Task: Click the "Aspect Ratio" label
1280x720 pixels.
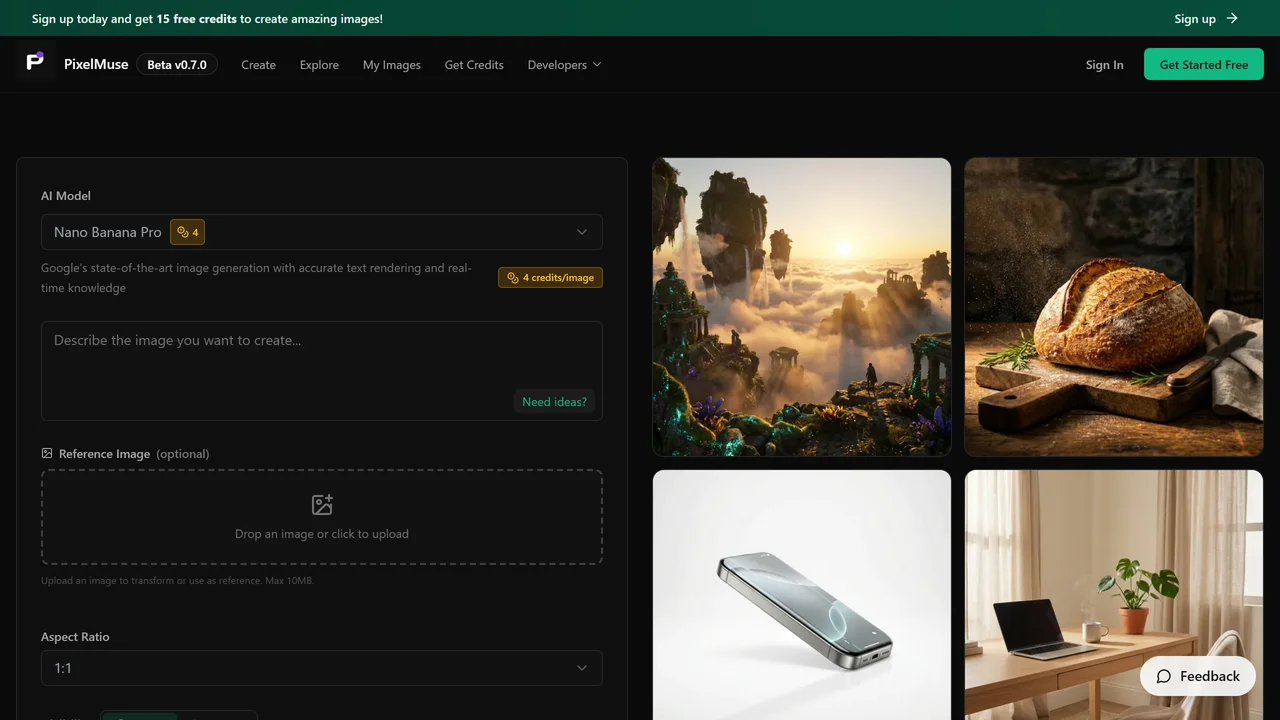Action: pos(75,637)
